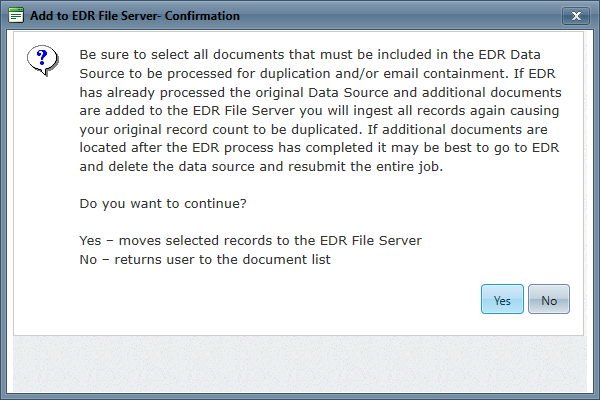This screenshot has width=600, height=400.
Task: Click the line 'located after the EDR process'
Action: (x=319, y=148)
